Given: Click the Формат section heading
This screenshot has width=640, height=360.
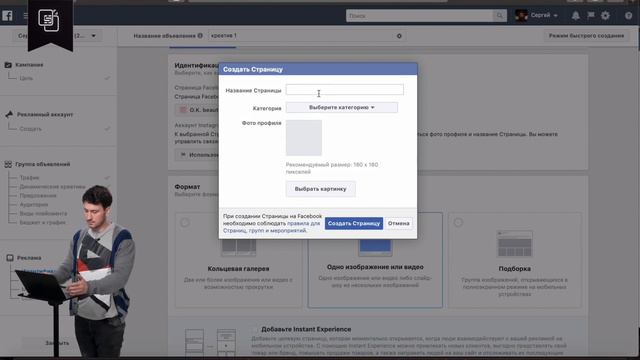Looking at the screenshot, I should coord(187,187).
